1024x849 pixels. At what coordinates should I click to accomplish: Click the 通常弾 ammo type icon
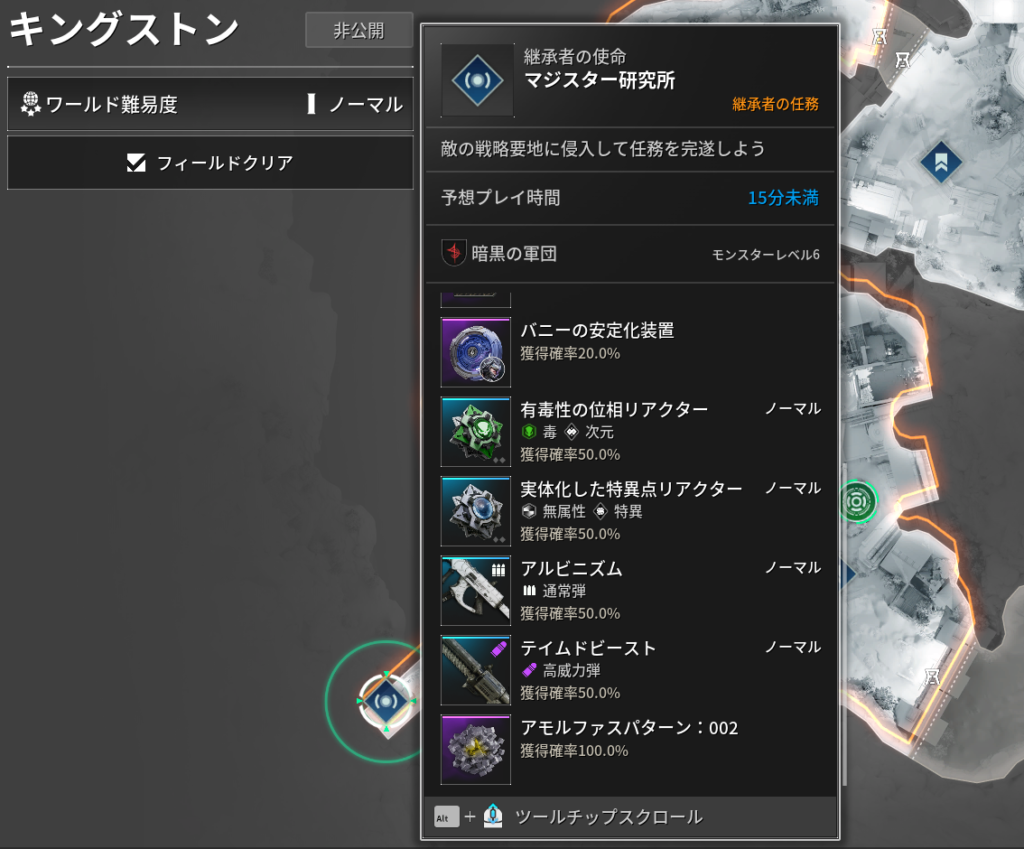coord(529,591)
